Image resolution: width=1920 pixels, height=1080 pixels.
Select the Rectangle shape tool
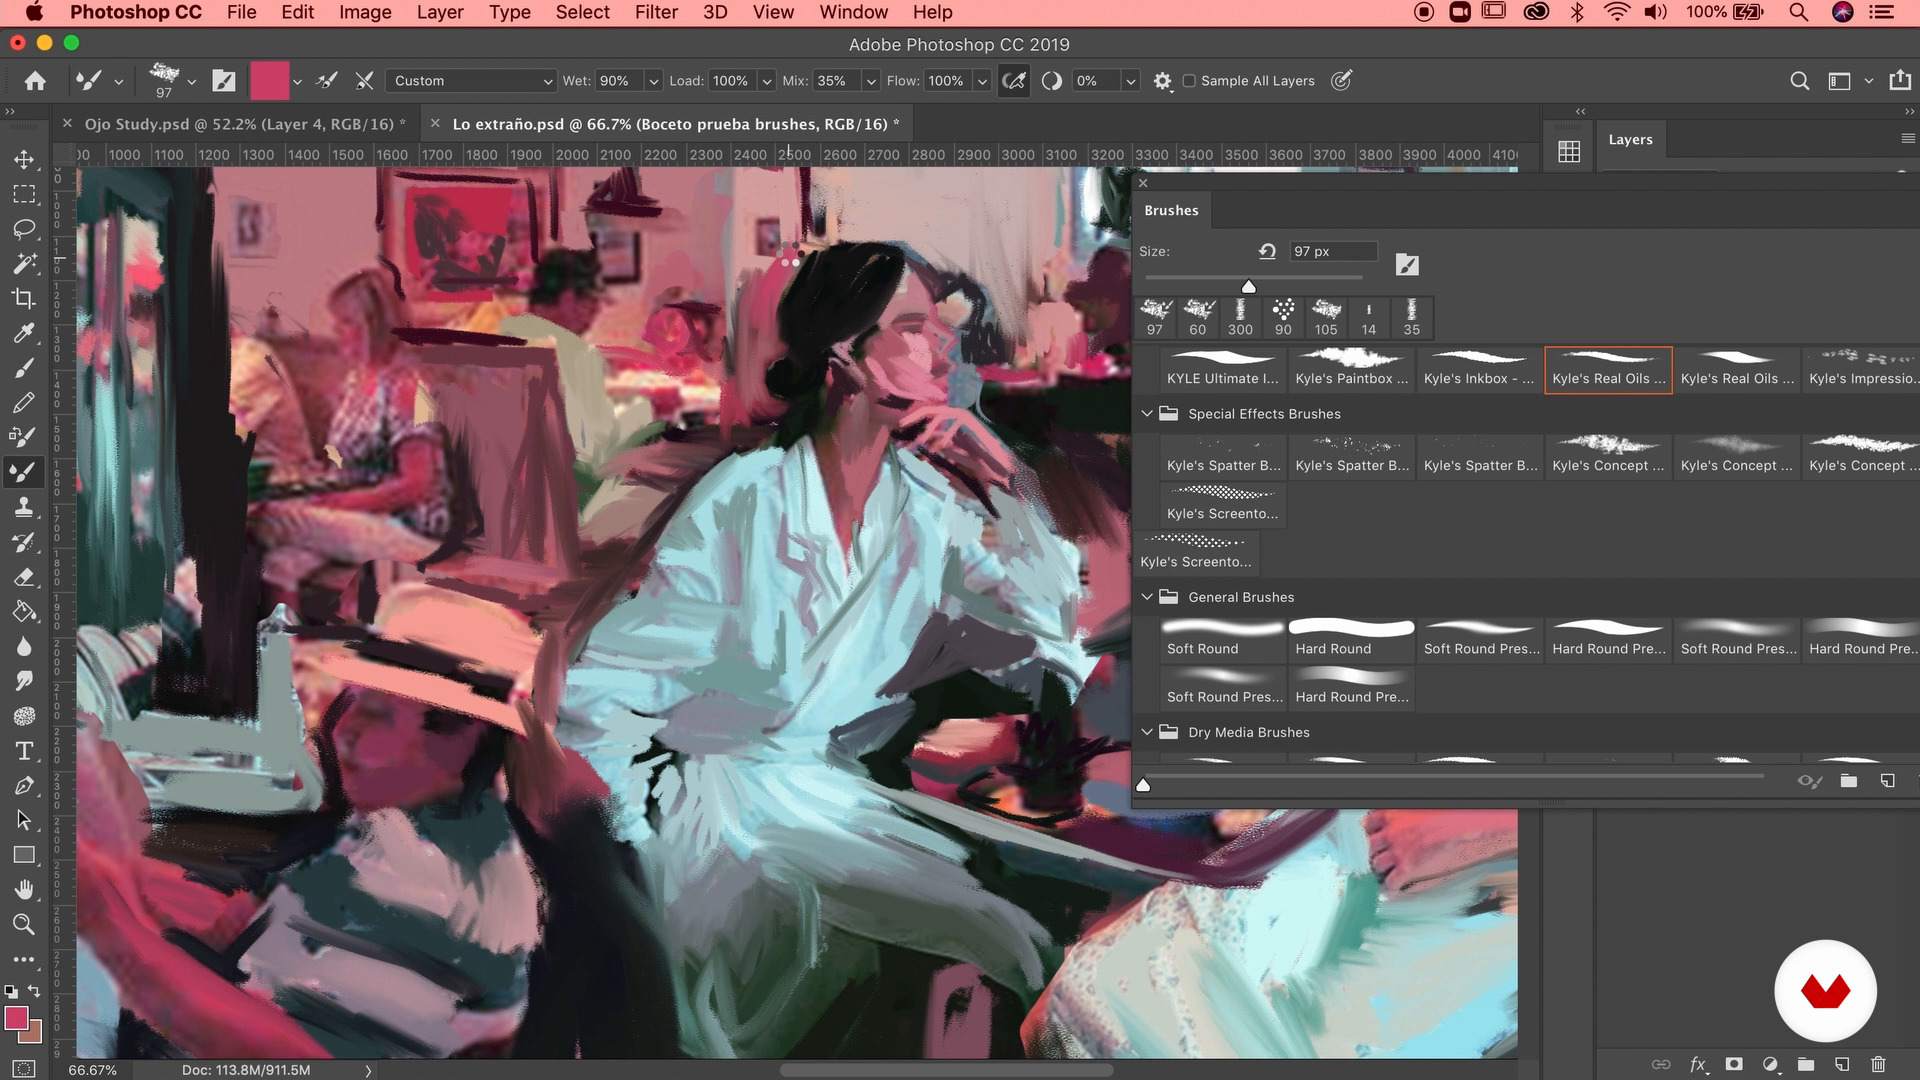click(24, 855)
